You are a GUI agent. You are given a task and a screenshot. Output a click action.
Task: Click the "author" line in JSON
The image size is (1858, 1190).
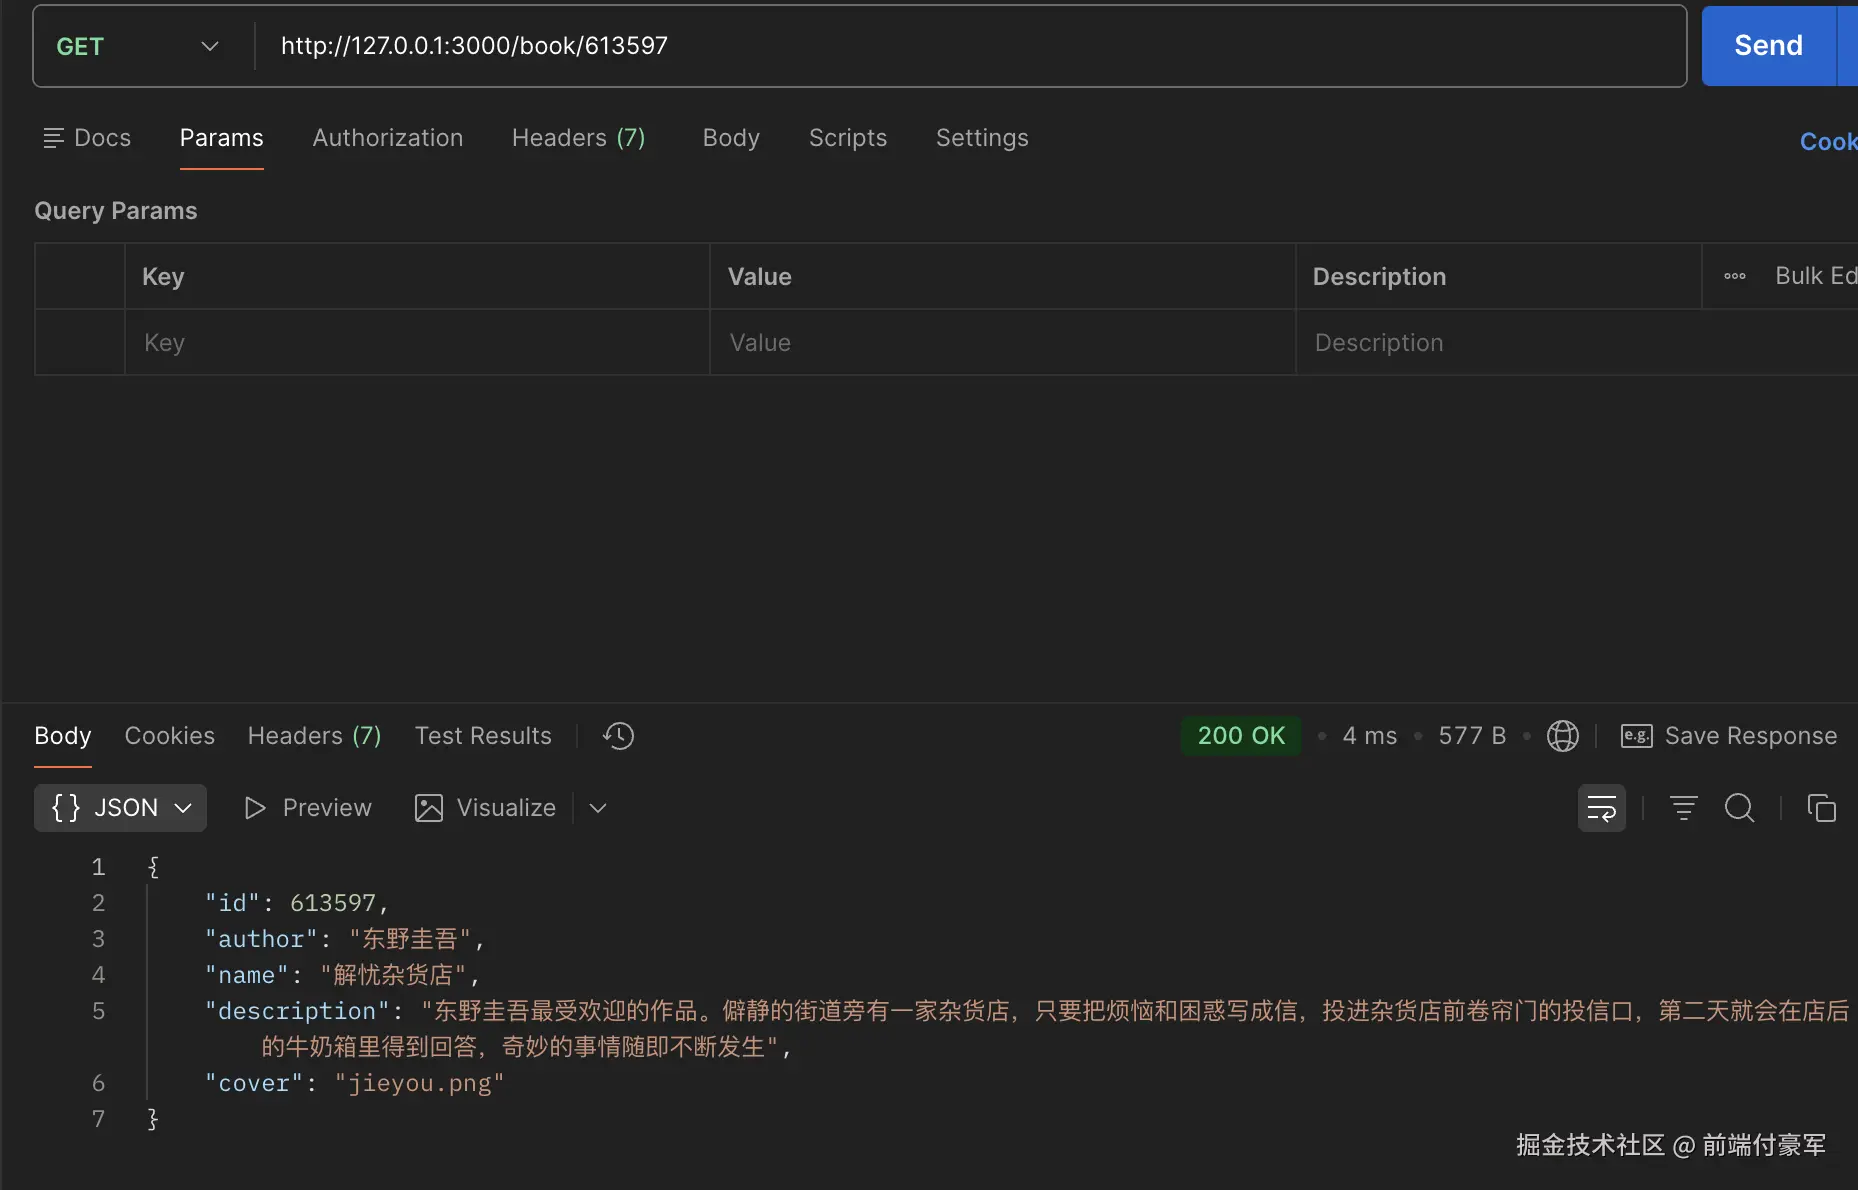pyautogui.click(x=345, y=939)
